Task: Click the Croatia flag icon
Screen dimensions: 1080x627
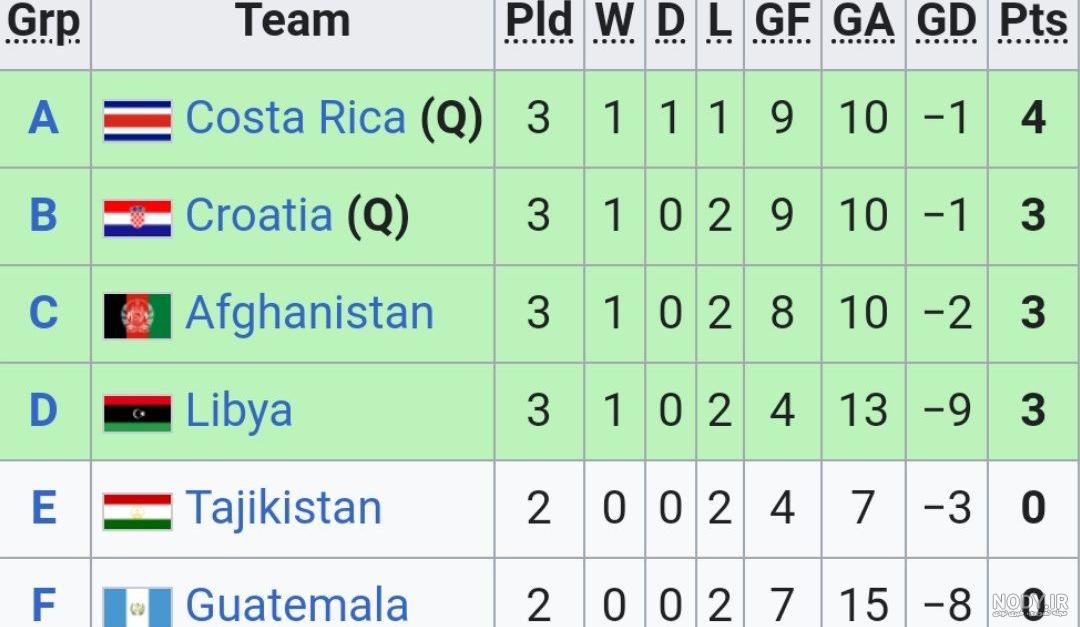Action: point(137,218)
